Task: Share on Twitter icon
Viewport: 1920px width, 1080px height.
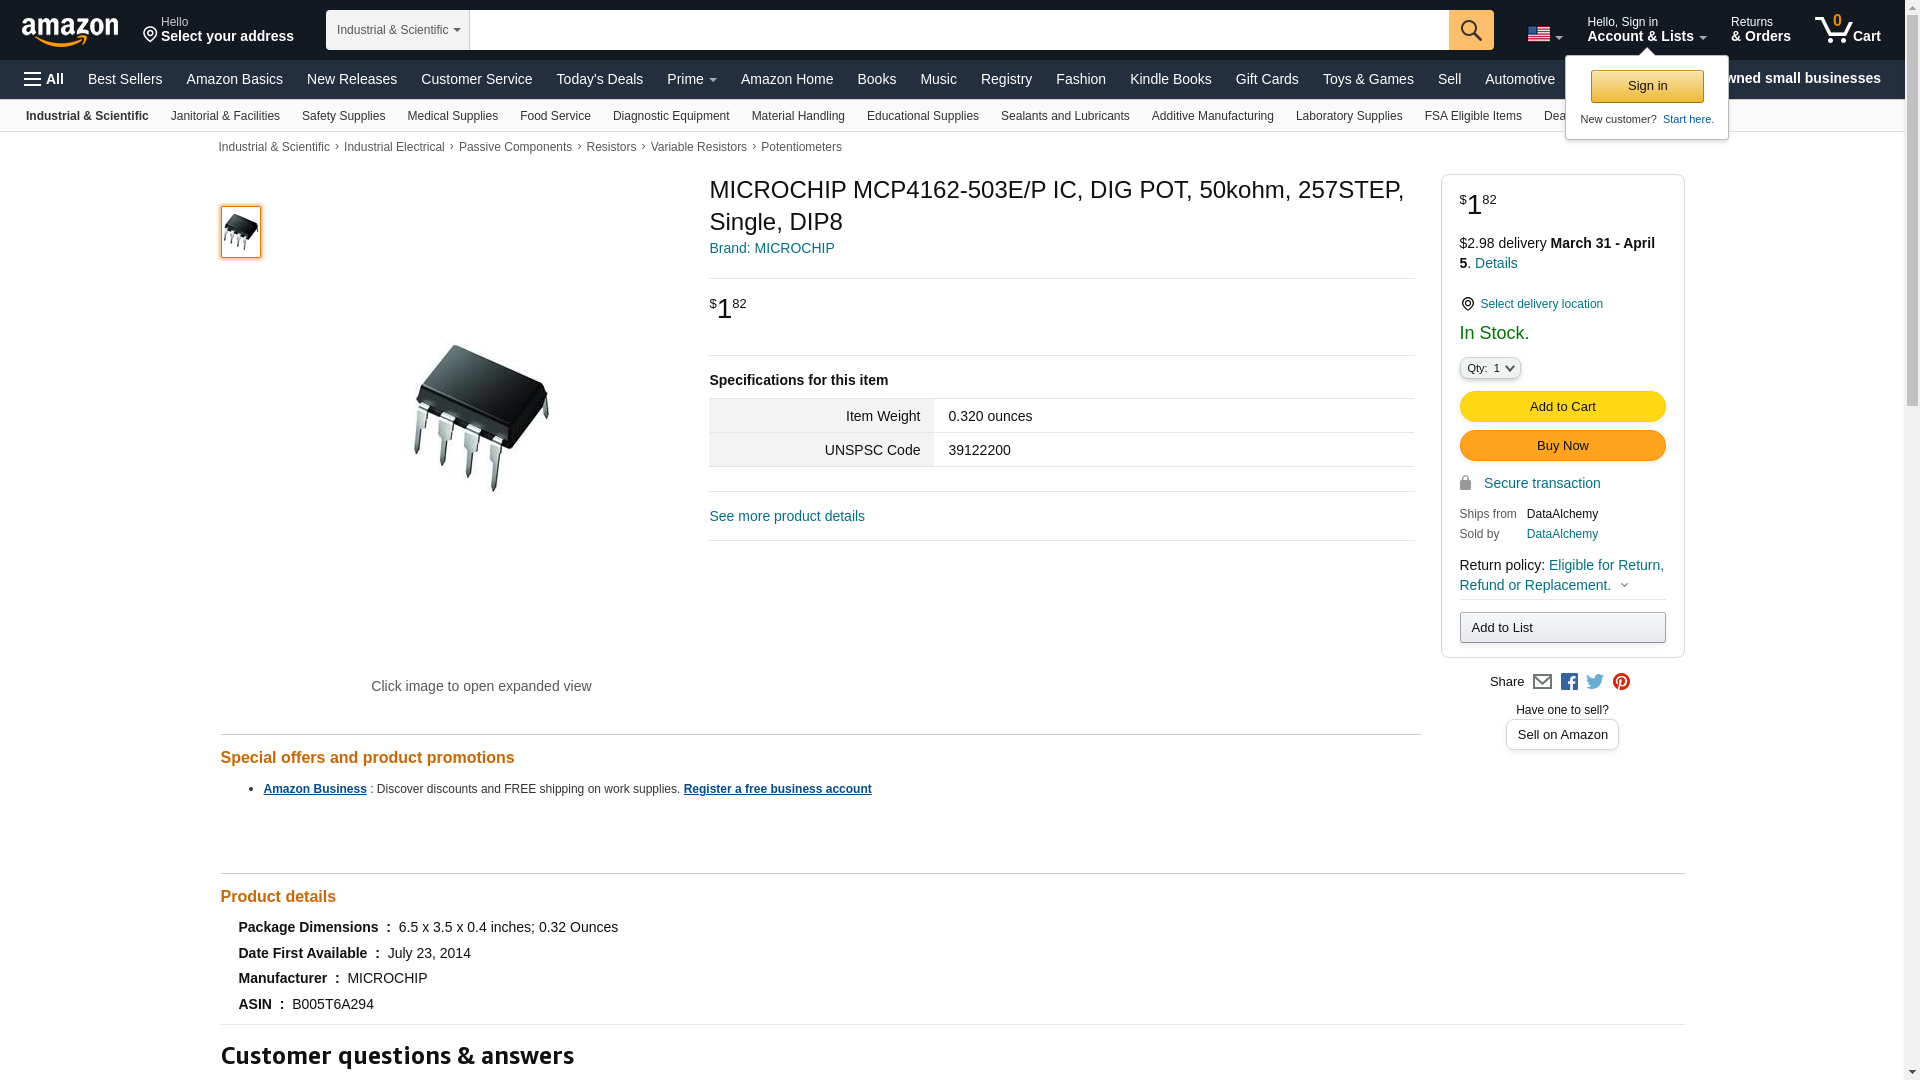Action: click(x=1595, y=682)
